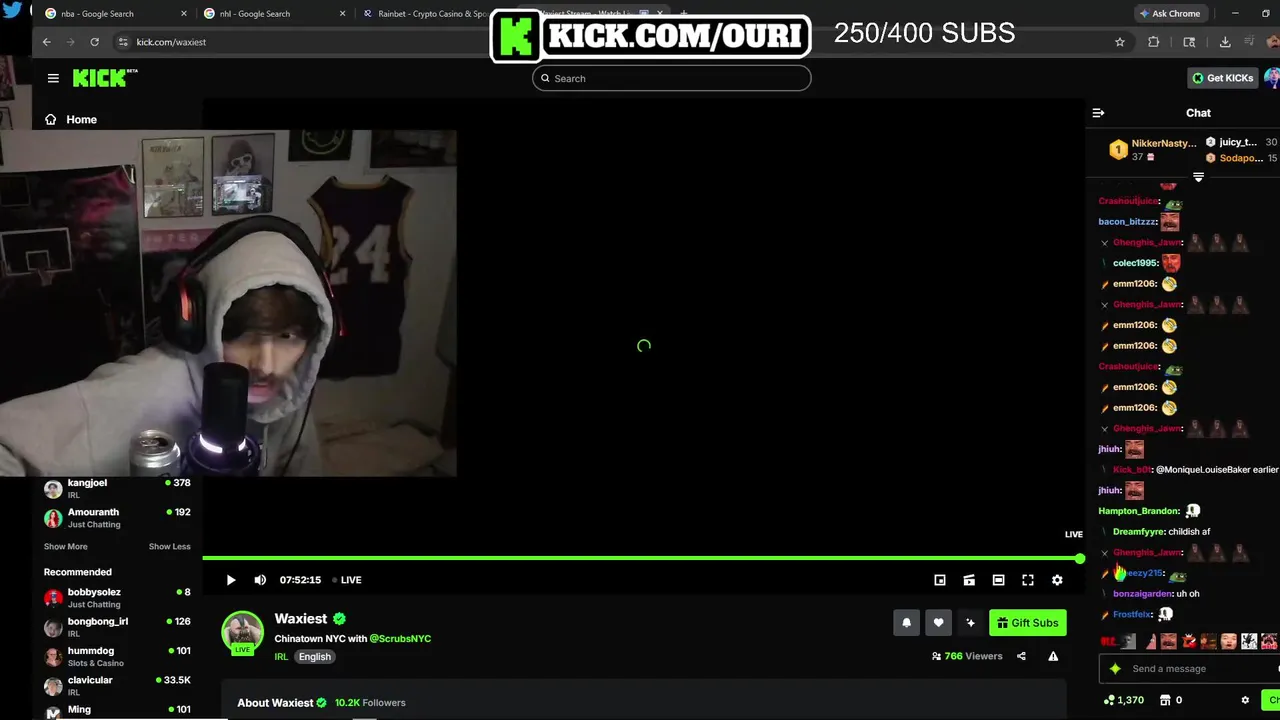Open Waxiest channel avatar
Viewport: 1280px width, 720px height.
pos(242,632)
